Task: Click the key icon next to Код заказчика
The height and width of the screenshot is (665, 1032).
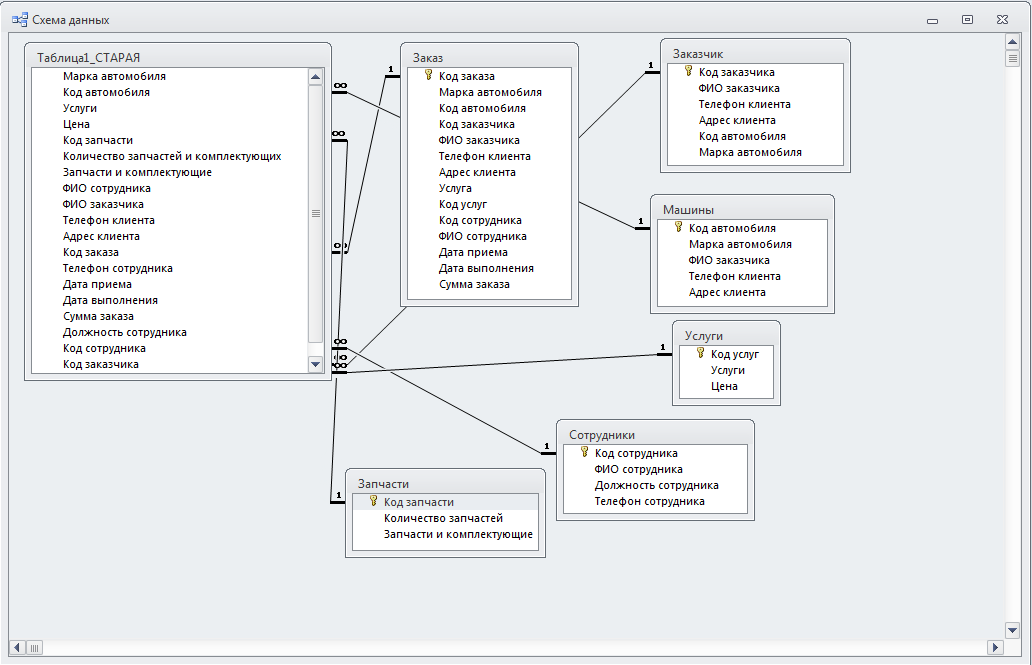Action: (688, 71)
